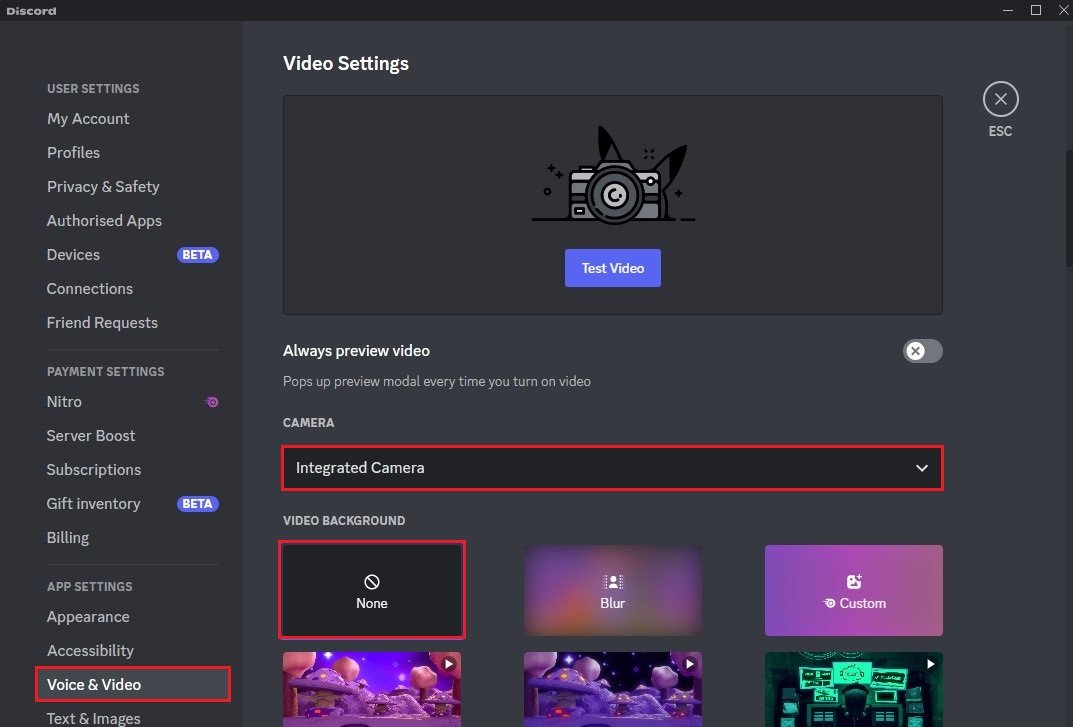The image size is (1073, 727).
Task: Select the None video background
Action: click(371, 590)
